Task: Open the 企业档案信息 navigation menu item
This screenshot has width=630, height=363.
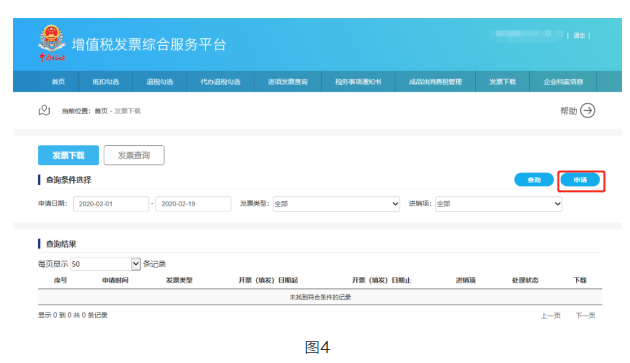Action: (x=563, y=82)
